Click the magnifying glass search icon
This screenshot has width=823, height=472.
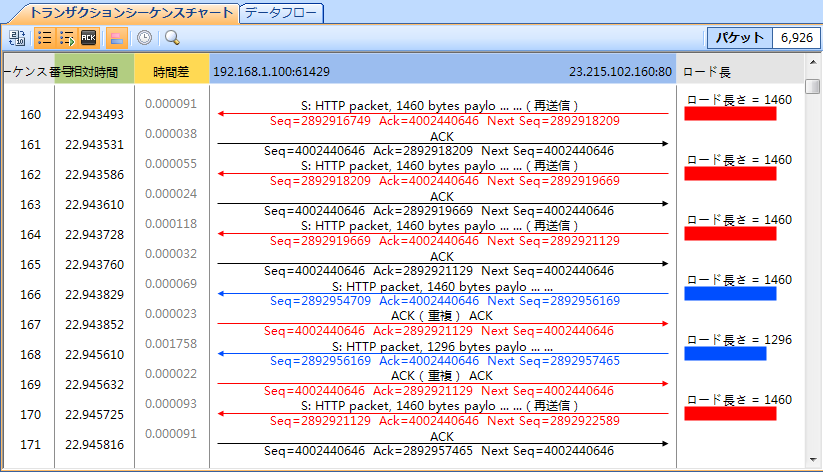(172, 38)
